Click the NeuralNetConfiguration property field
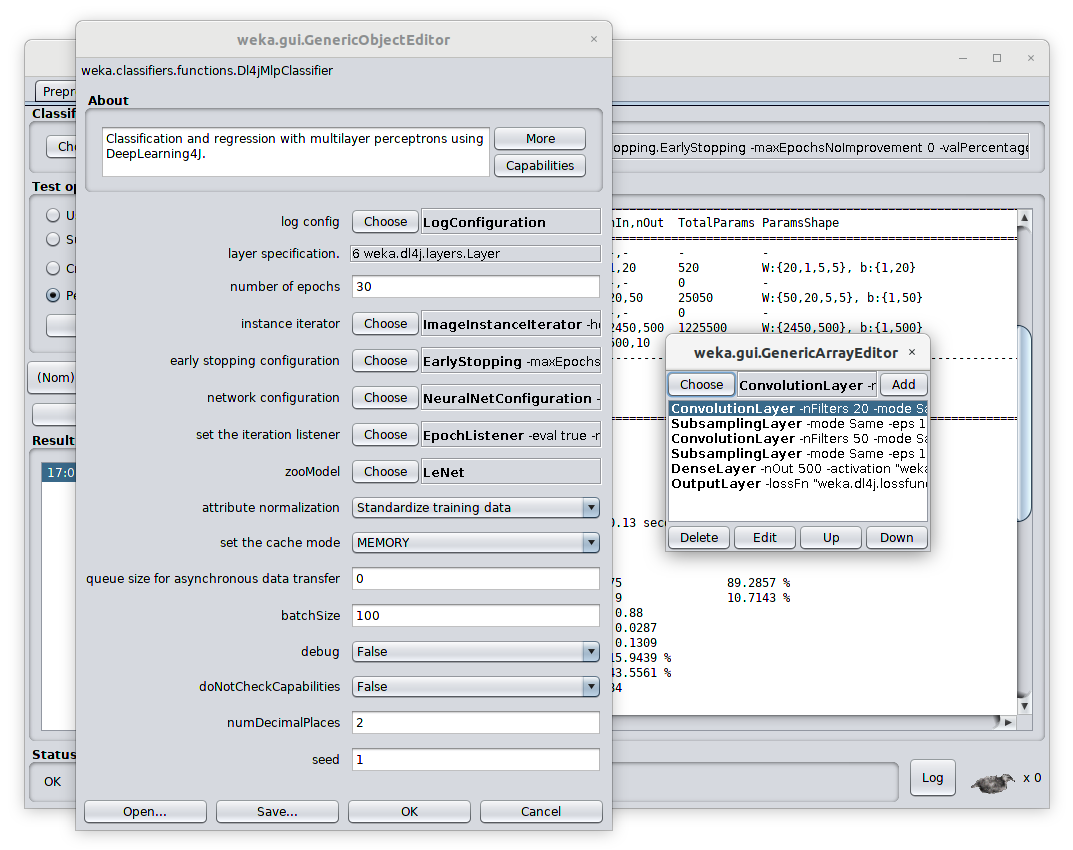Image resolution: width=1073 pixels, height=850 pixels. [510, 398]
